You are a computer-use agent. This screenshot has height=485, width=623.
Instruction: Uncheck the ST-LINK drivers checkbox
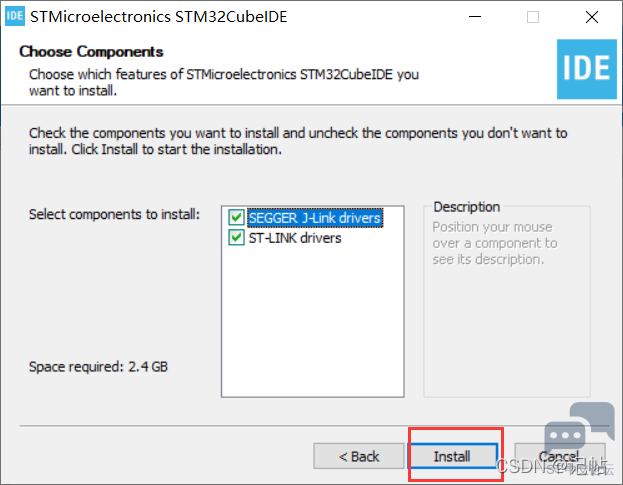click(x=236, y=238)
